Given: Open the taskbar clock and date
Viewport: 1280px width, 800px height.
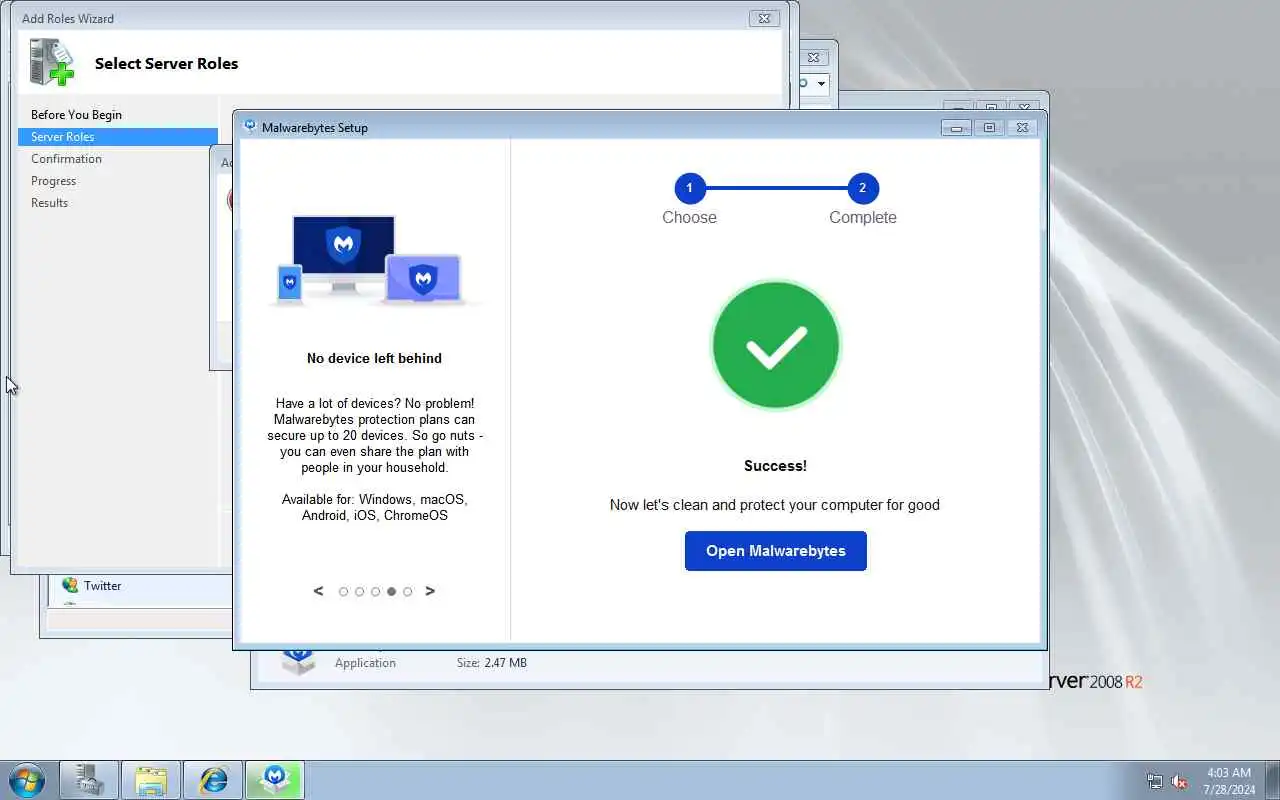Looking at the screenshot, I should [x=1229, y=781].
